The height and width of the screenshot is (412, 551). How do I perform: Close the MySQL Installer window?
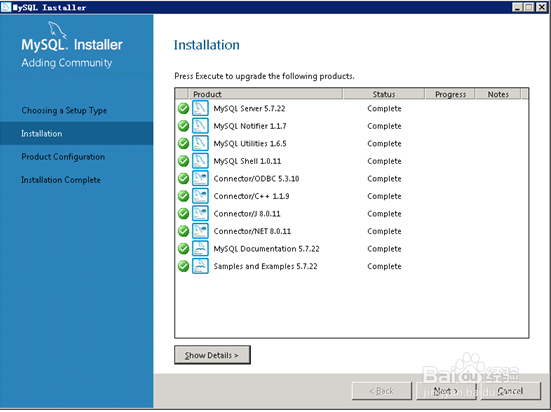[x=541, y=7]
